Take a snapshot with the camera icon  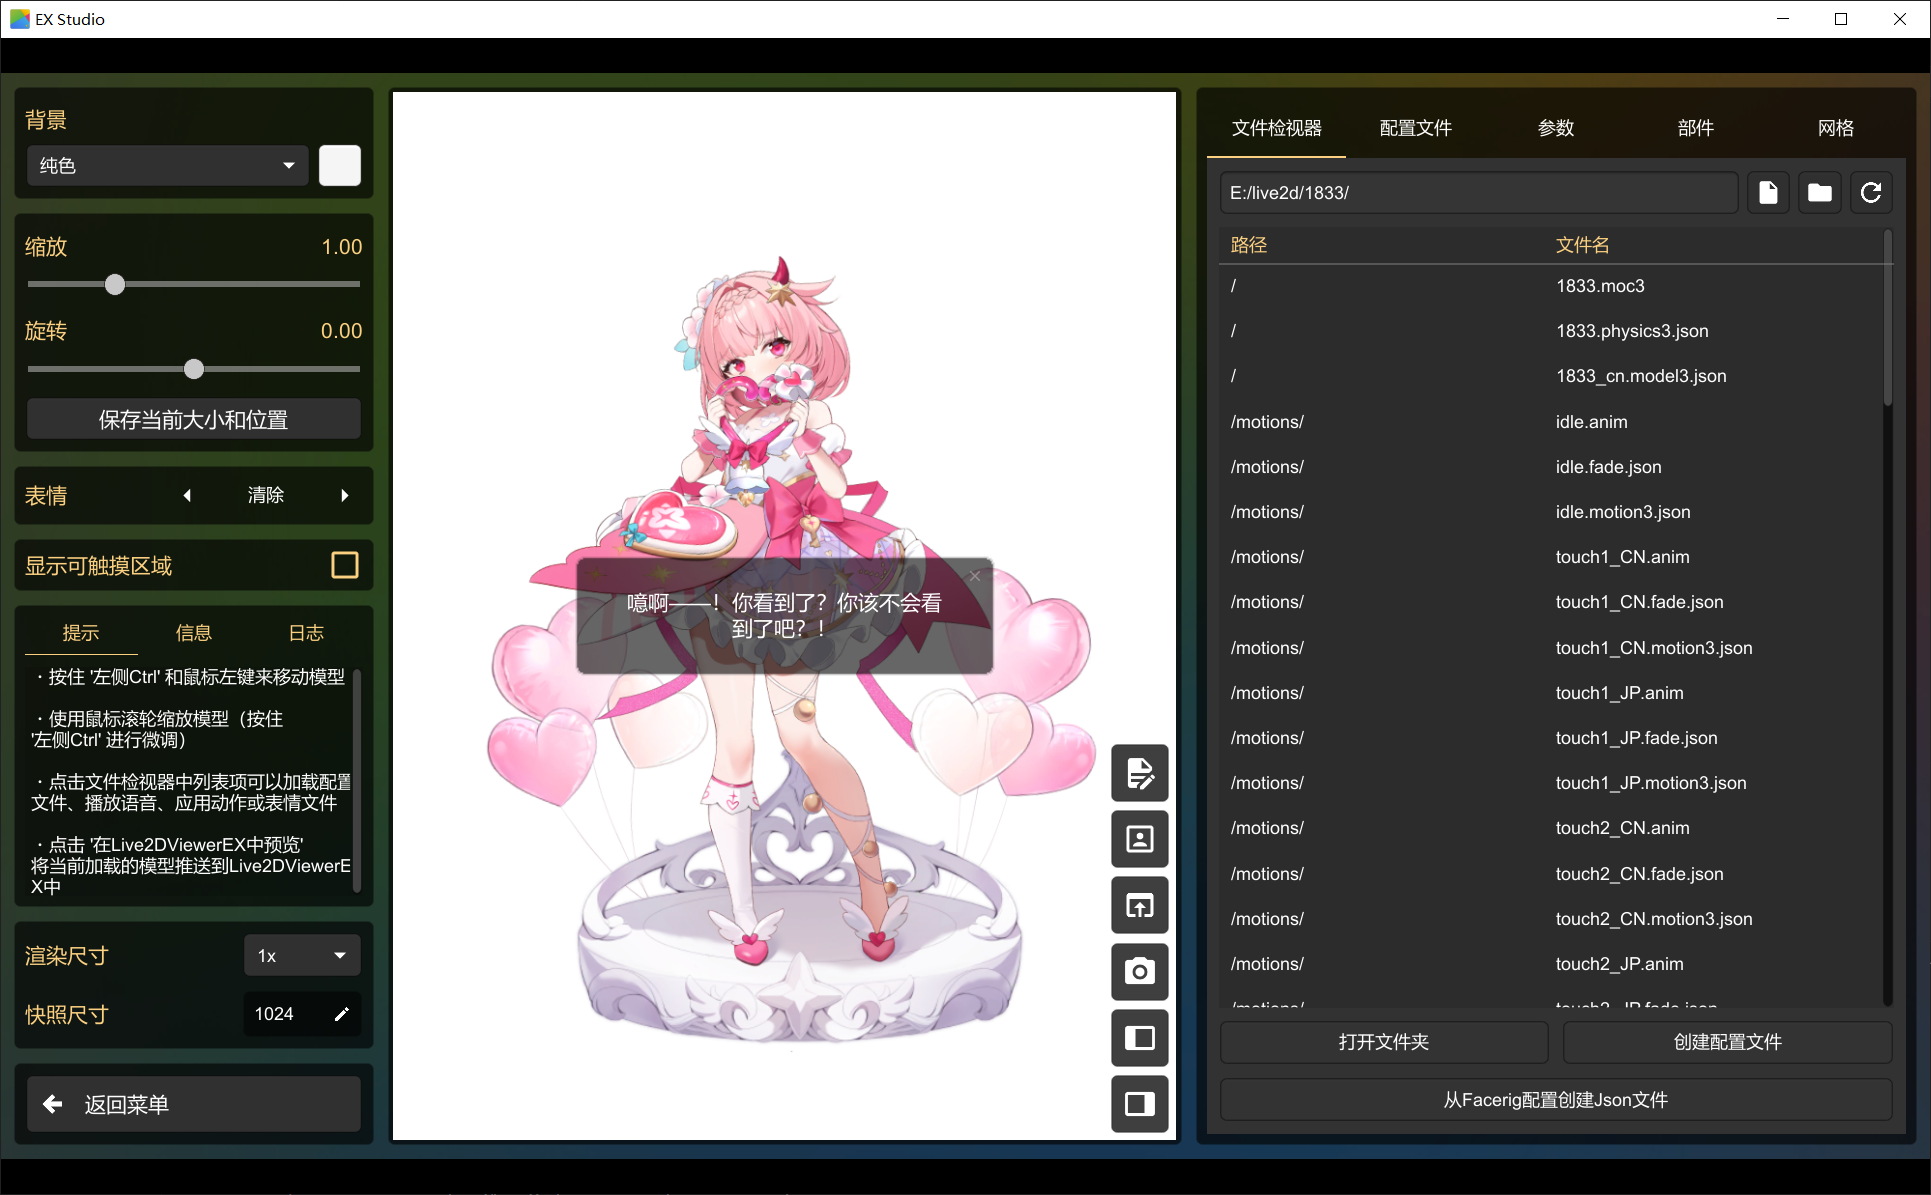[1140, 971]
